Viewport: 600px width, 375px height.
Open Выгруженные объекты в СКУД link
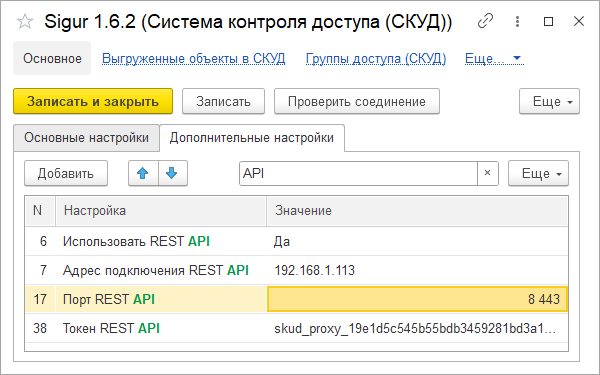tap(194, 59)
